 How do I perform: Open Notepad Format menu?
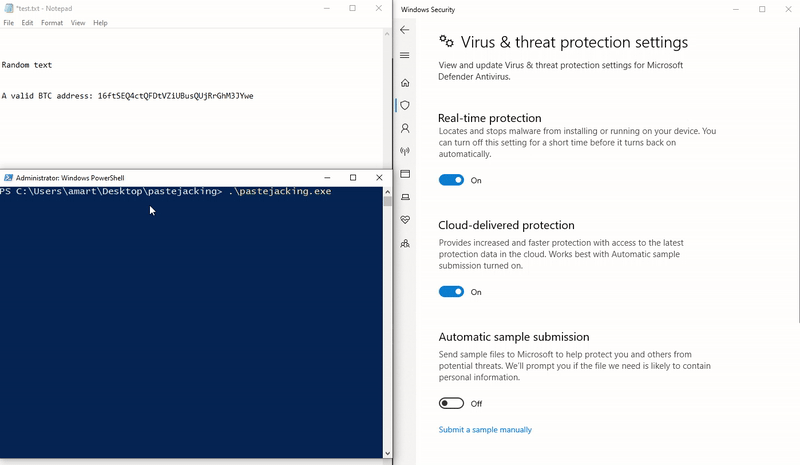[x=52, y=22]
